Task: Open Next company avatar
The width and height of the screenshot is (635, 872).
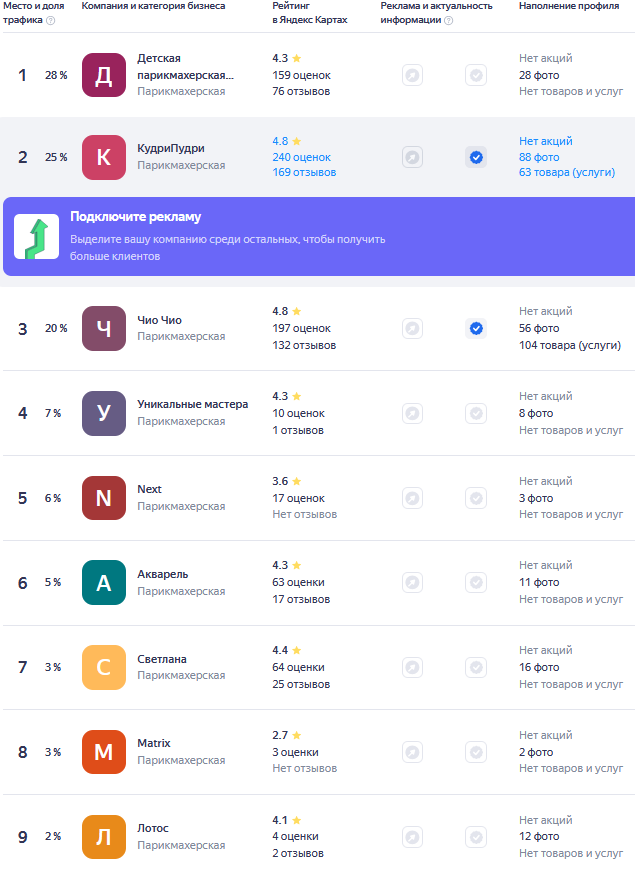Action: pos(104,498)
